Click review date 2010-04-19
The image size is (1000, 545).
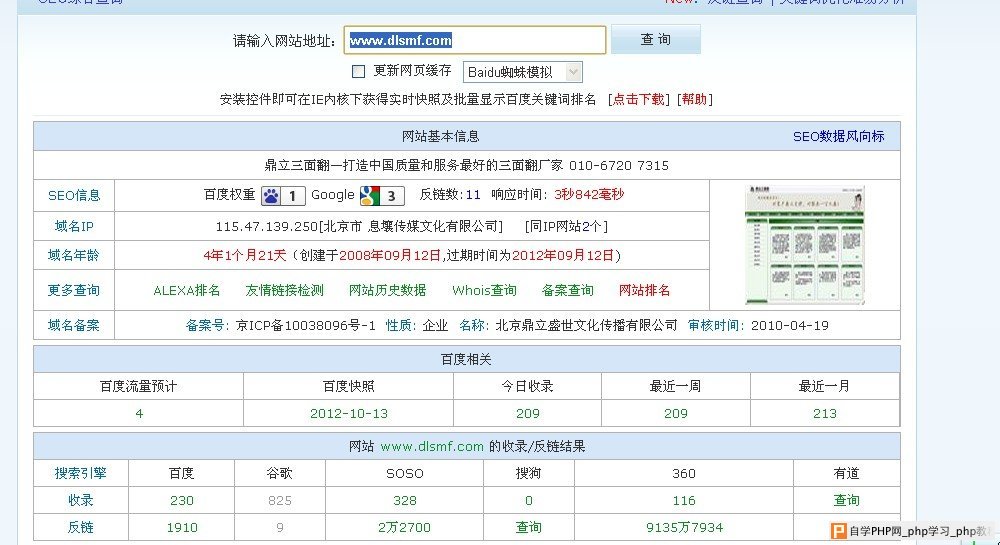pyautogui.click(x=790, y=326)
